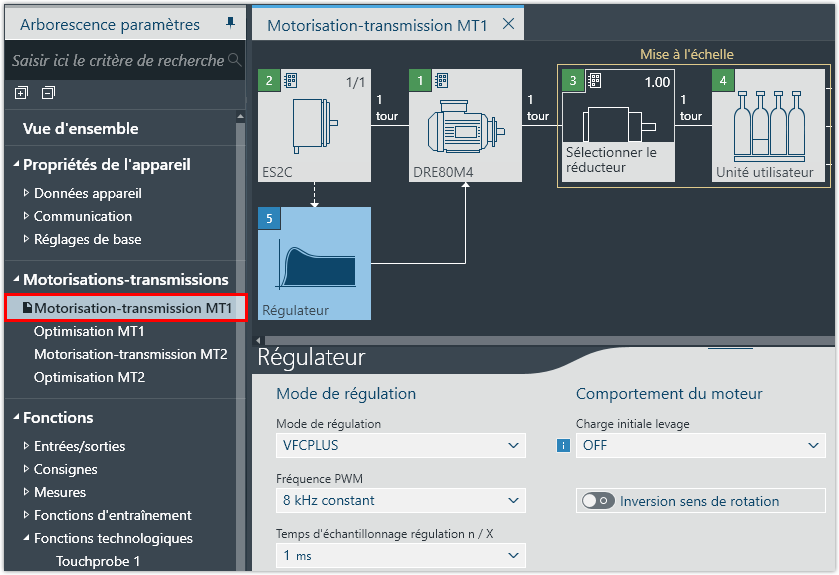Expand the Données appareil tree node
The image size is (839, 575).
(x=27, y=193)
